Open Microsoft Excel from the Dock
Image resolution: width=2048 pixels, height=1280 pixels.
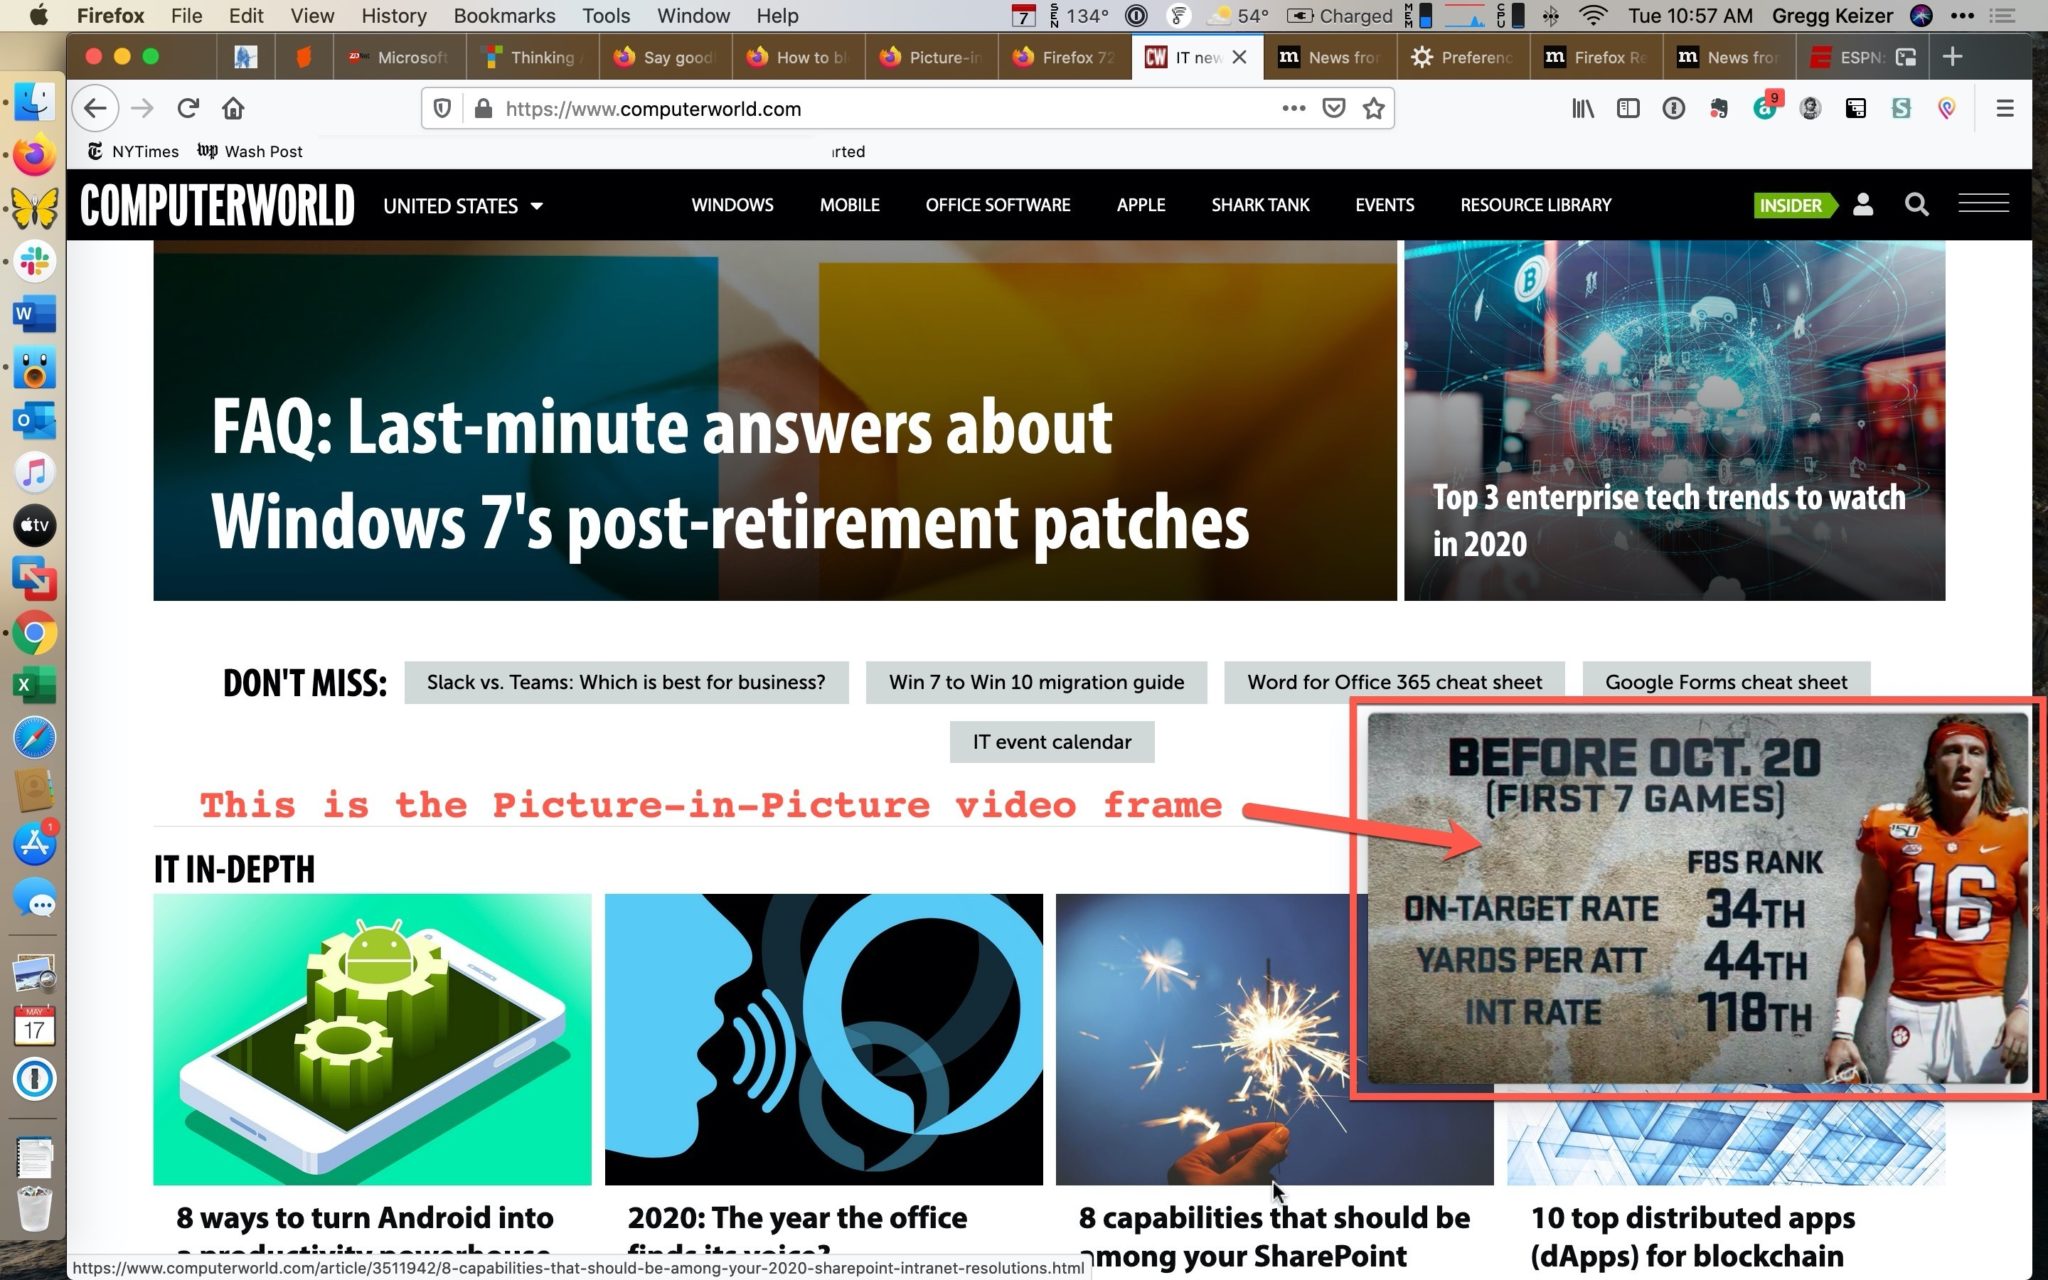[x=34, y=686]
